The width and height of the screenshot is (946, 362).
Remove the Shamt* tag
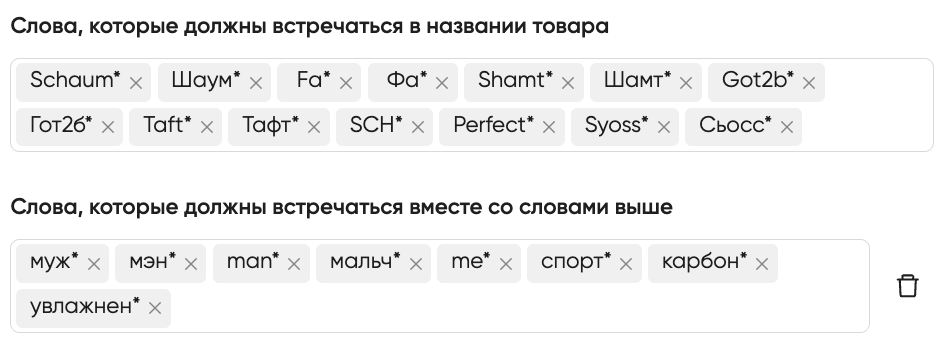point(568,83)
